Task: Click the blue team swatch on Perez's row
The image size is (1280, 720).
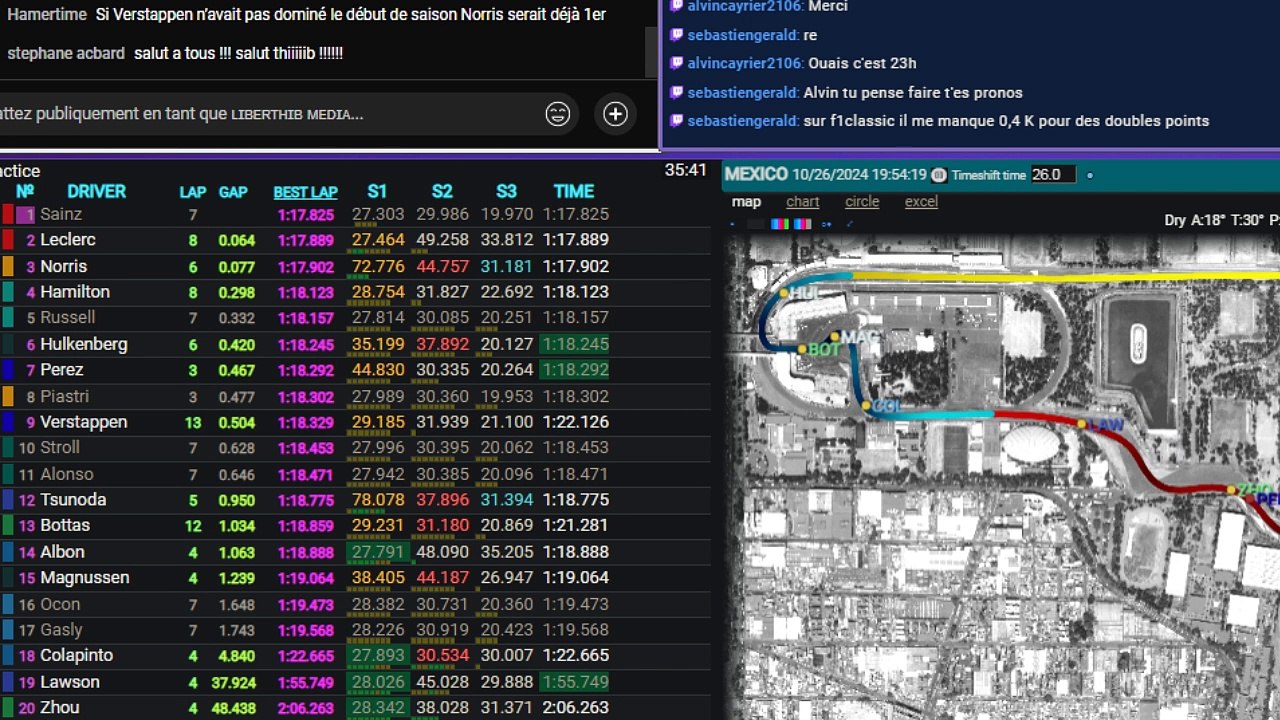Action: click(x=8, y=370)
